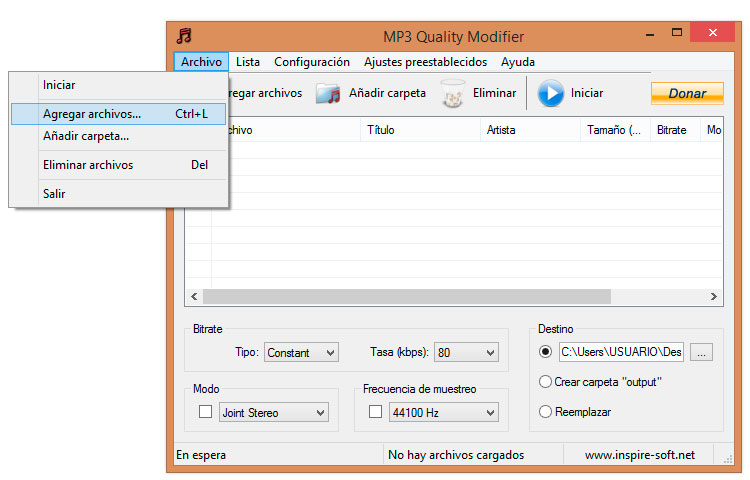The height and width of the screenshot is (480, 750).
Task: Close the MP3 Quality Modifier window
Action: [x=713, y=33]
